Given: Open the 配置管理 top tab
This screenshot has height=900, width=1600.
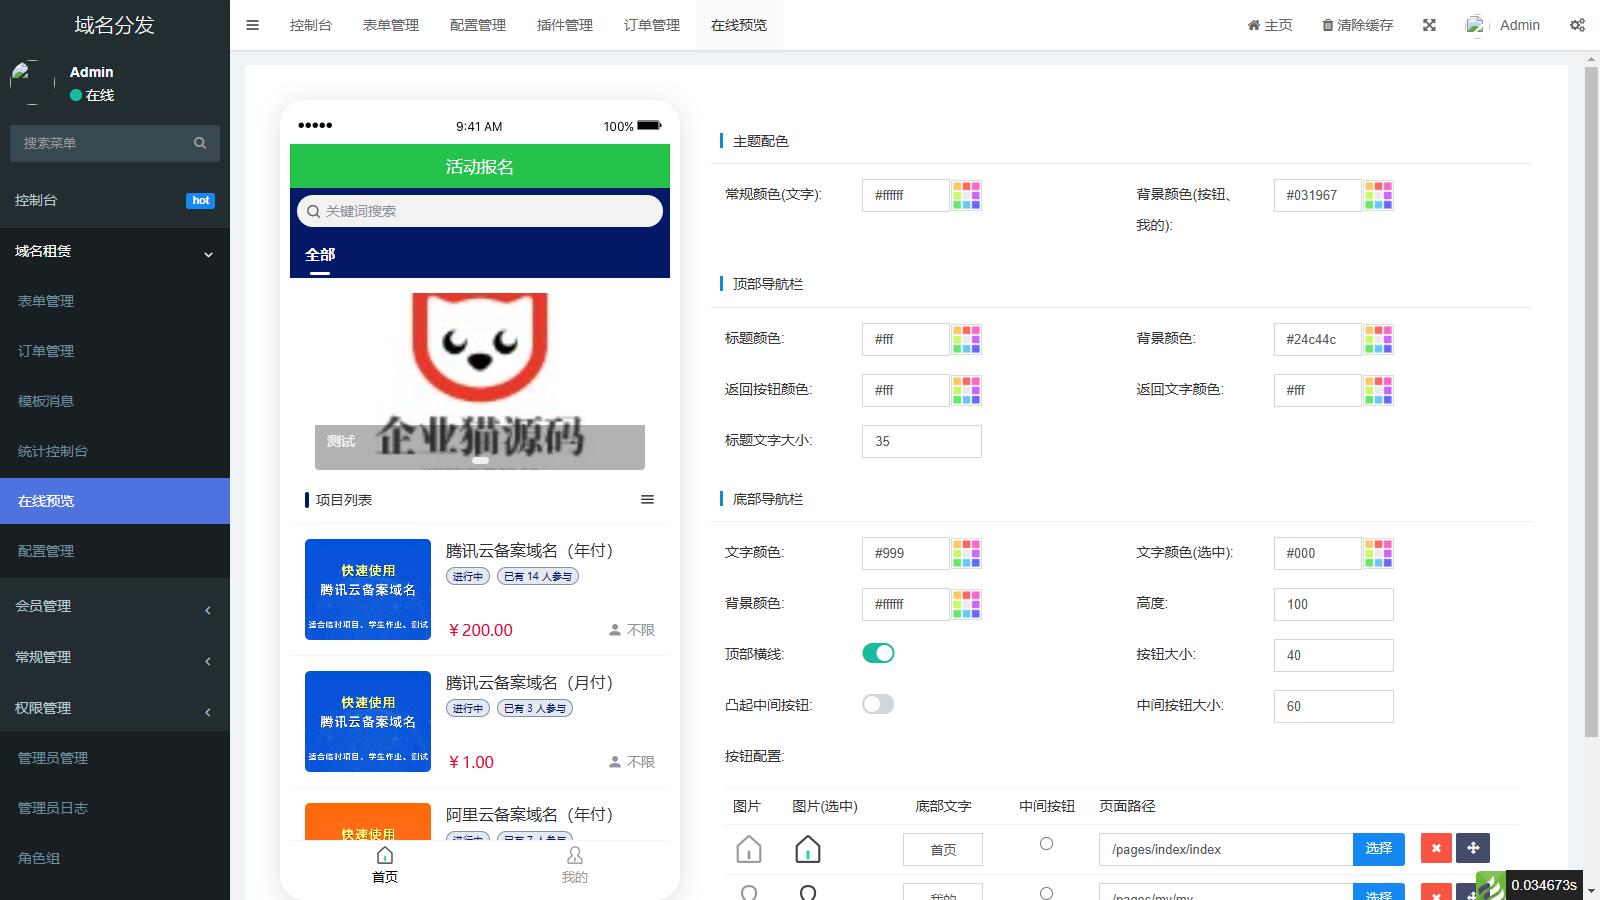Looking at the screenshot, I should (x=477, y=25).
